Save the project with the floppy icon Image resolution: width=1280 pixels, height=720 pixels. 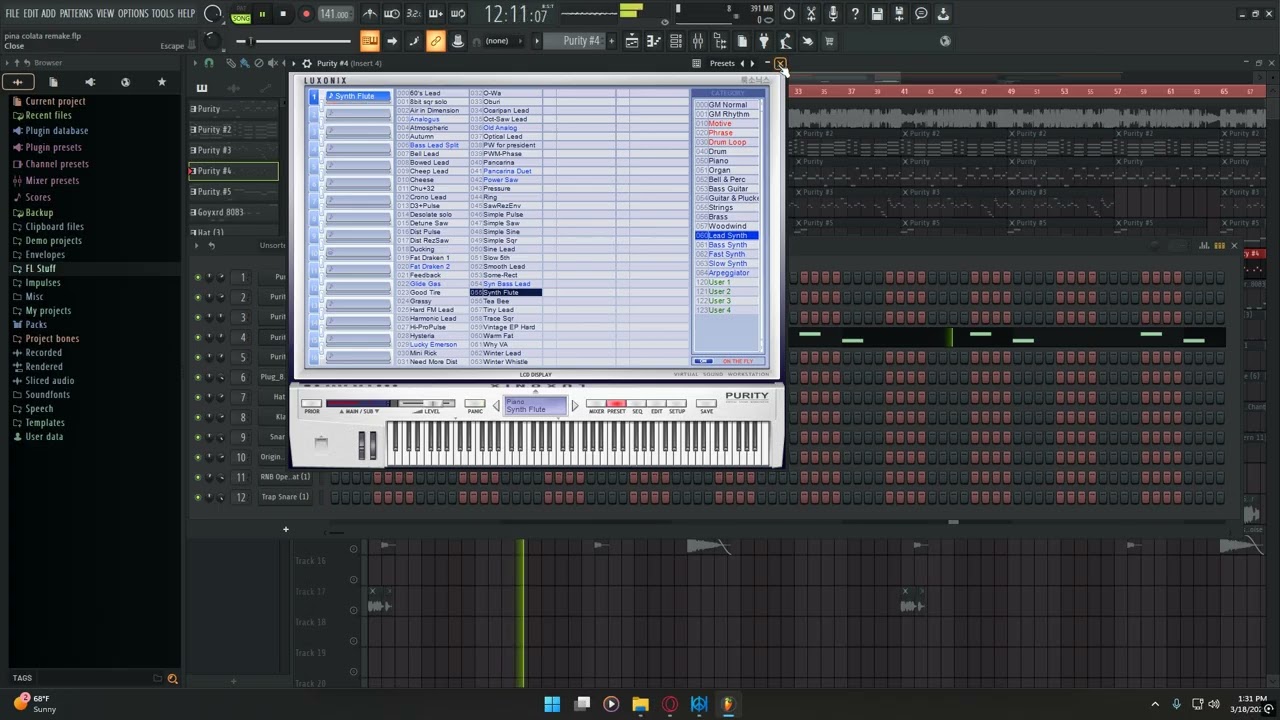pos(877,14)
